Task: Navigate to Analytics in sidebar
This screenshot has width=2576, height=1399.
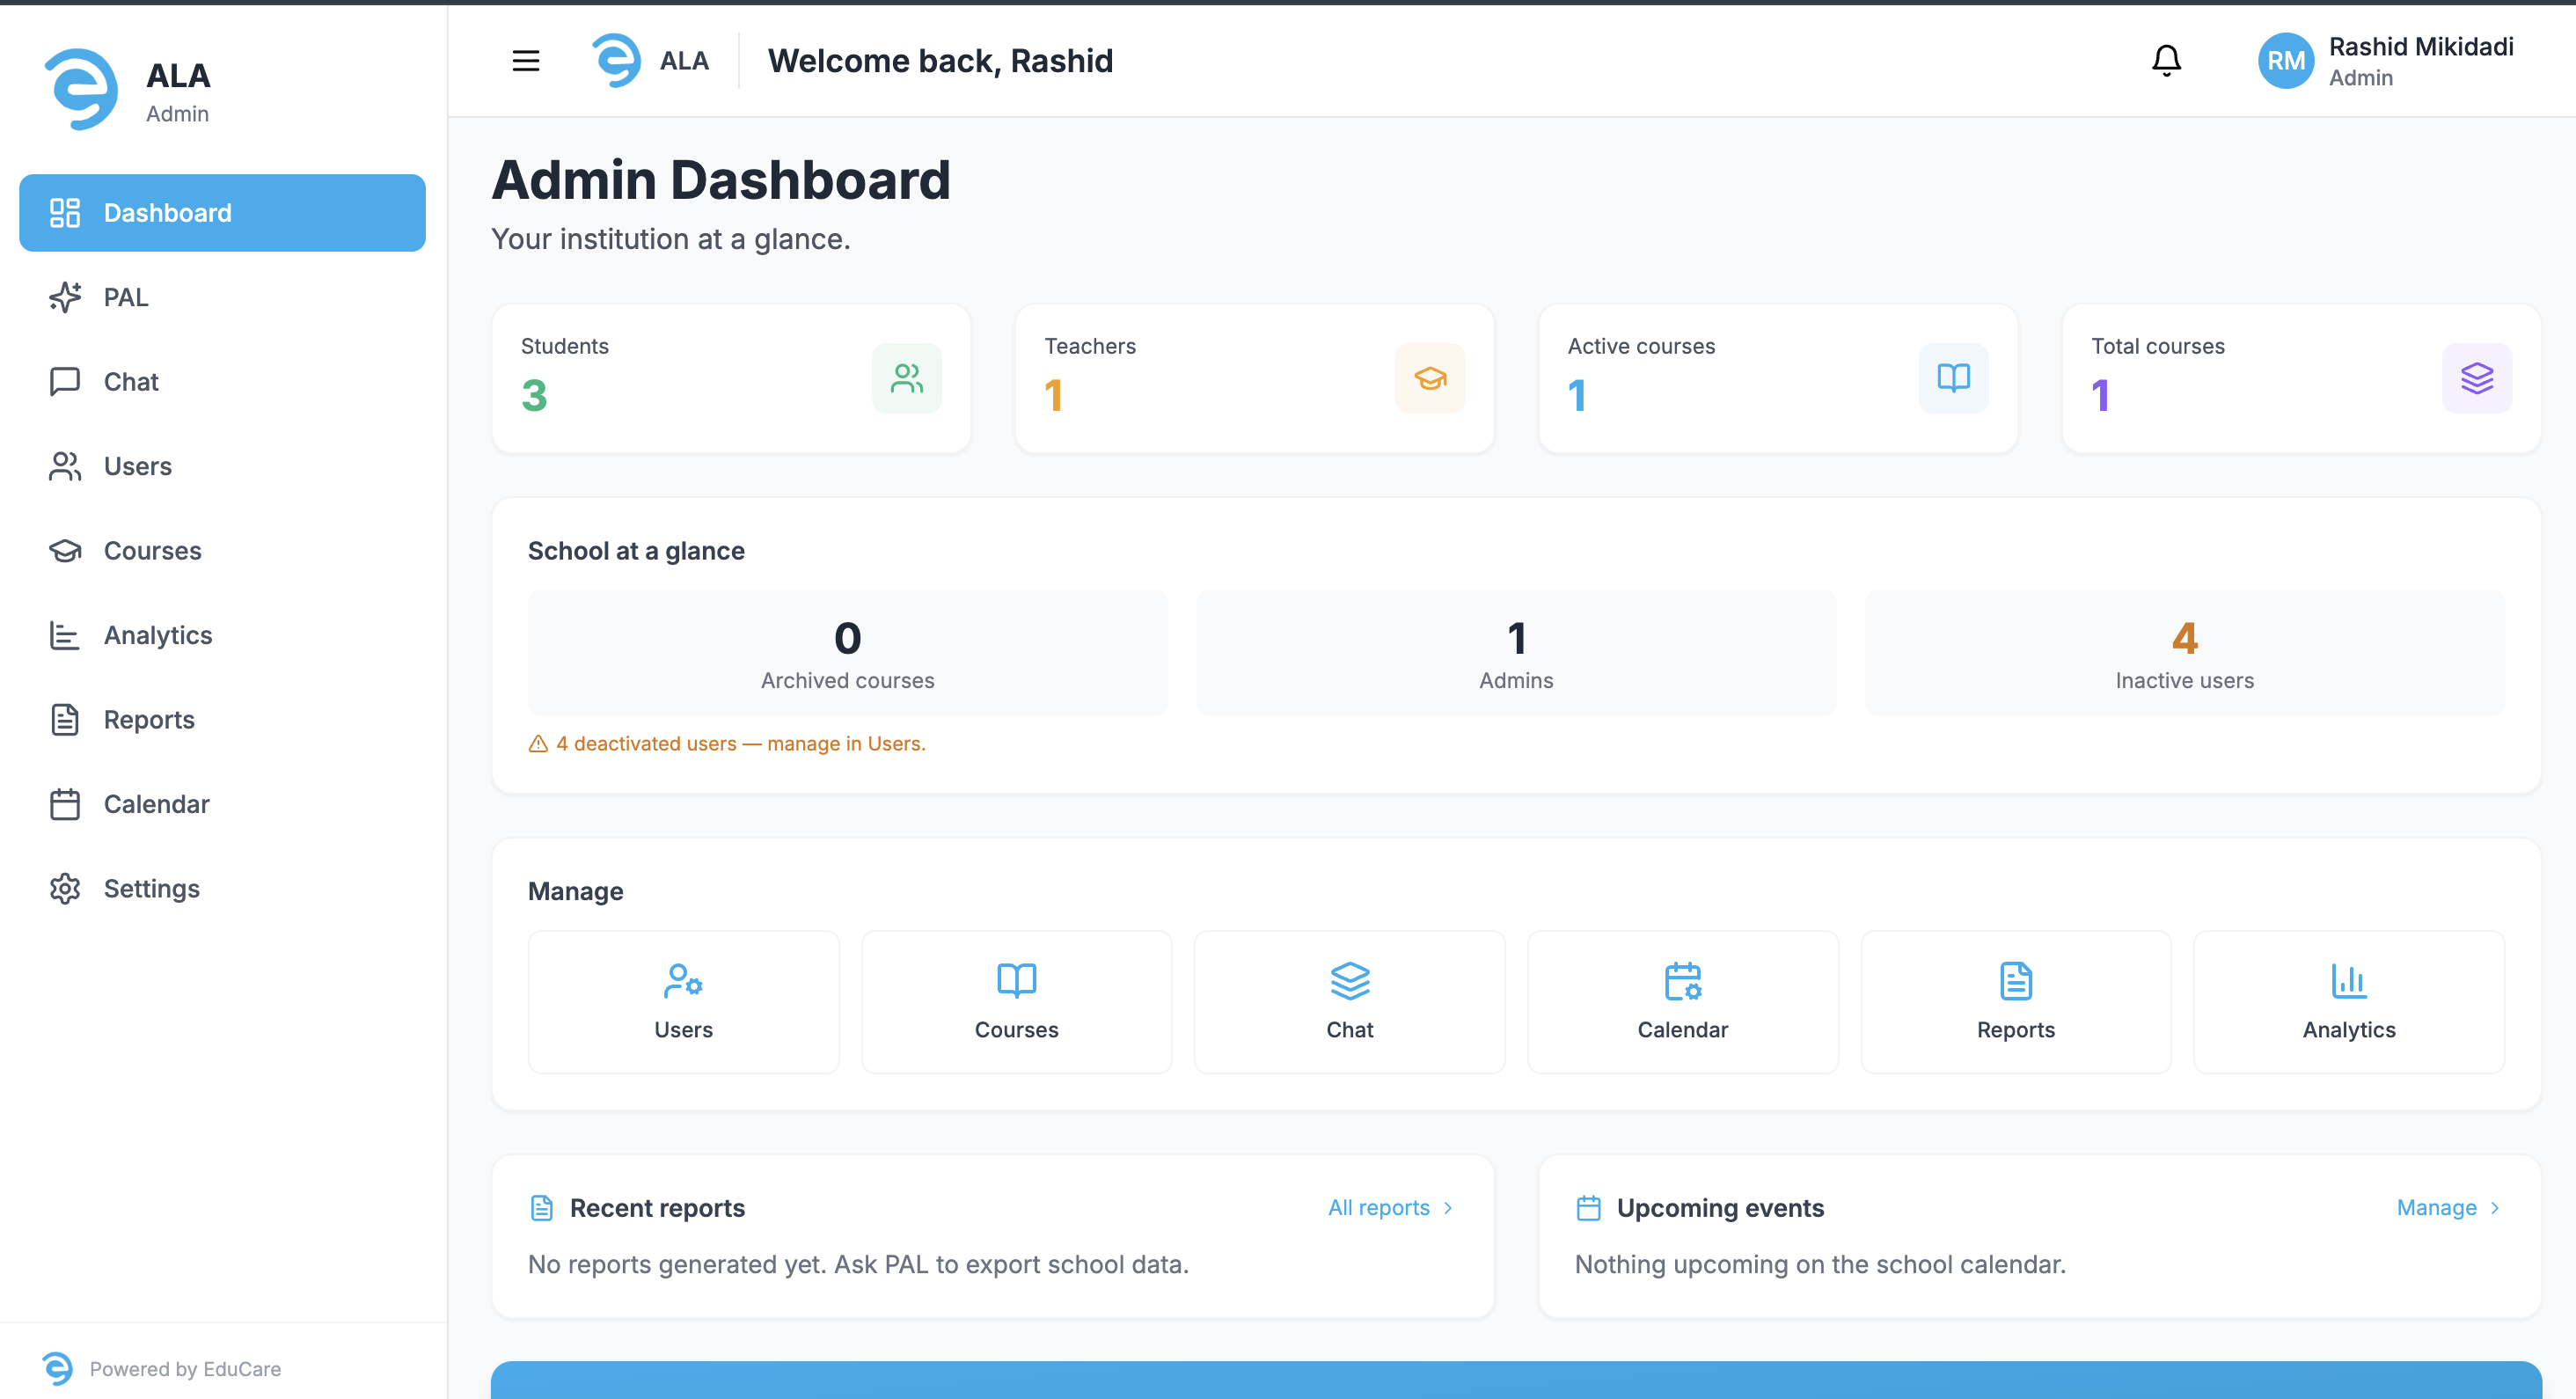Action: pos(222,635)
